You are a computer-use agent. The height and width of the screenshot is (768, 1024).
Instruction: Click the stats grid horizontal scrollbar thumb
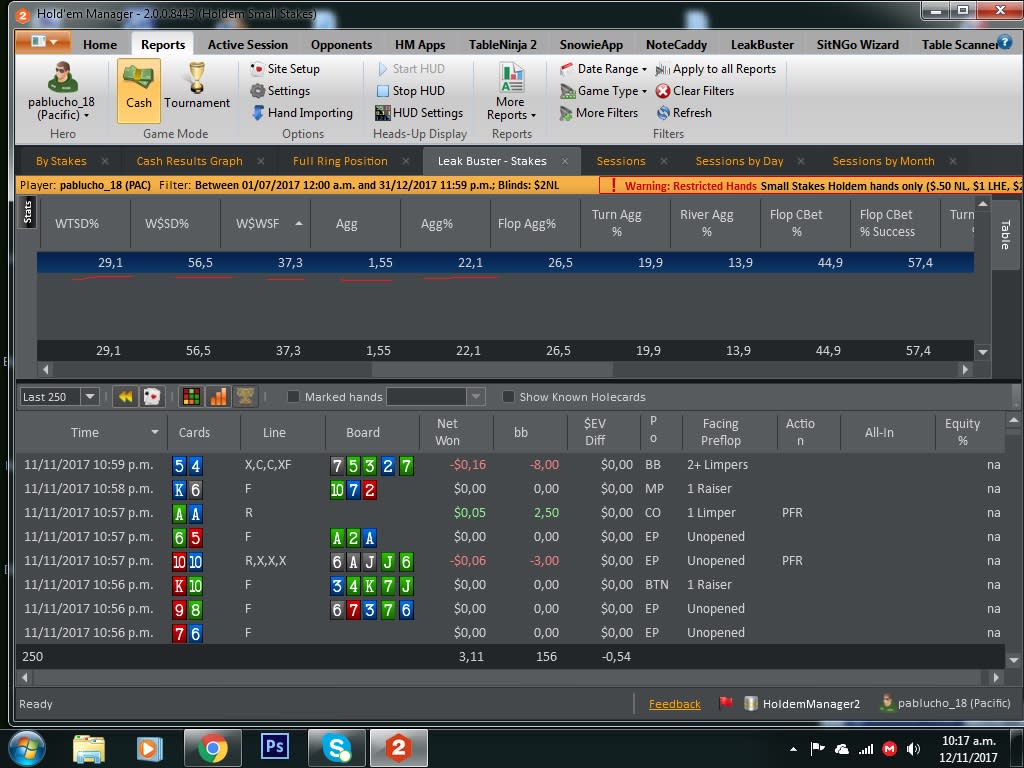coord(492,370)
